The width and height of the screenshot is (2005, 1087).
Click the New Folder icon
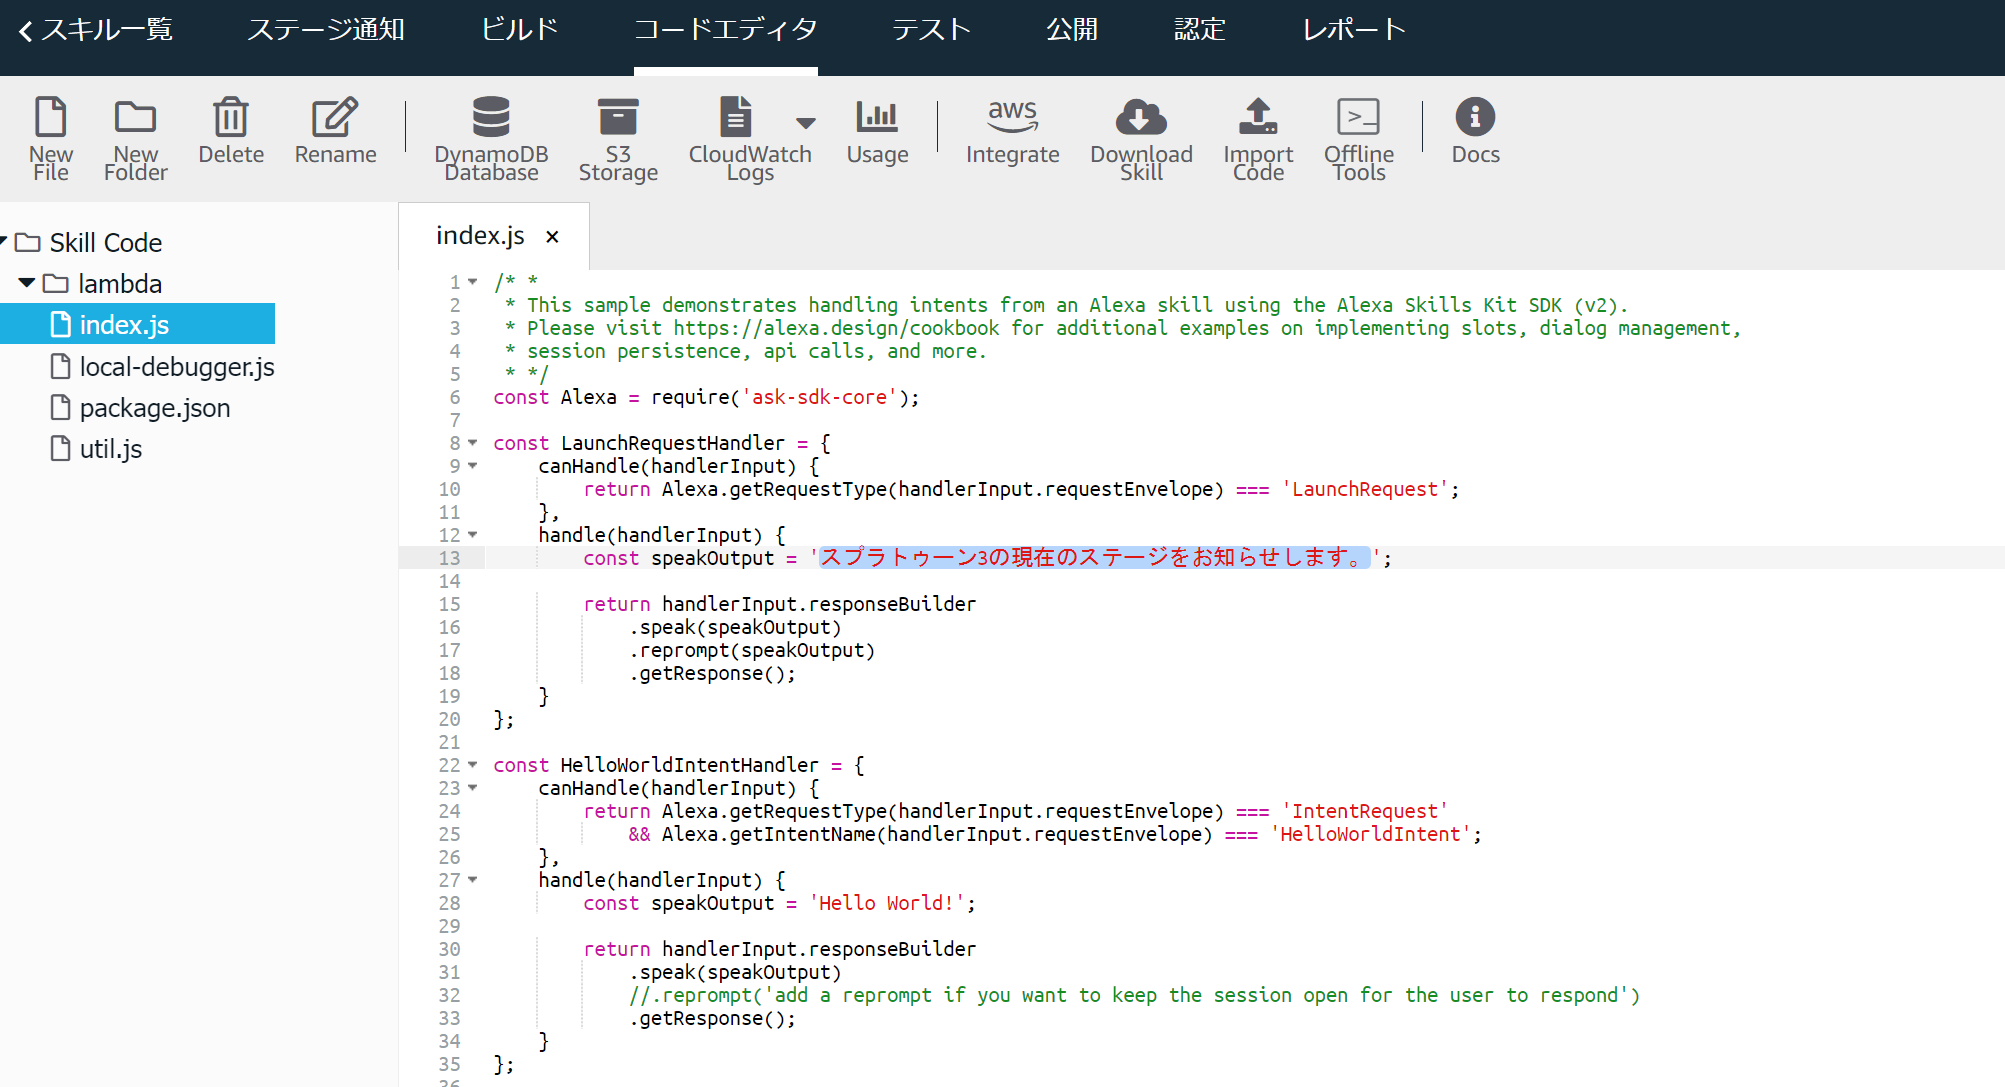(135, 118)
